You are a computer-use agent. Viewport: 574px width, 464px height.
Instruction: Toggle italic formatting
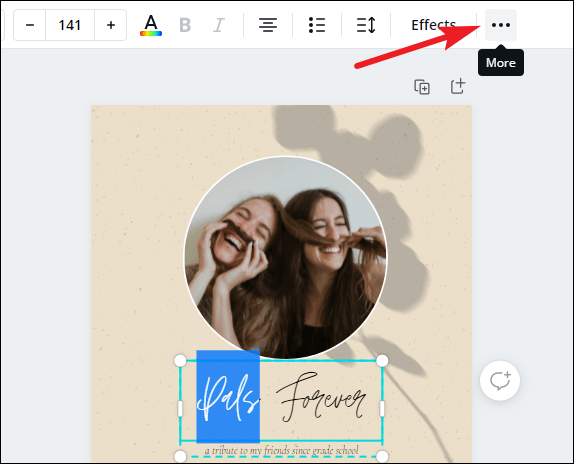click(219, 25)
